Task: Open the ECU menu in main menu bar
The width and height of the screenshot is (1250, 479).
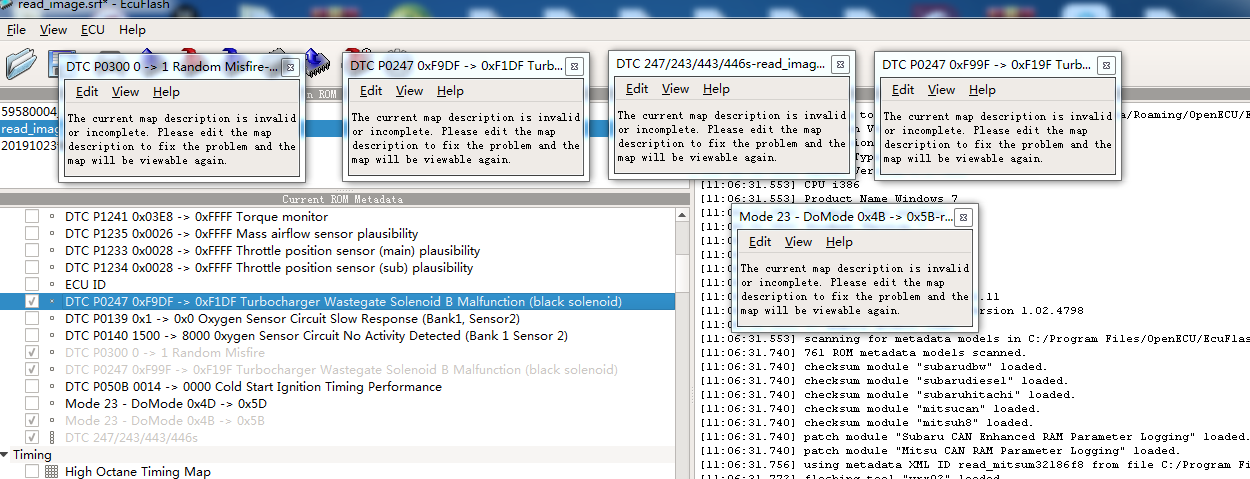Action: pyautogui.click(x=92, y=30)
